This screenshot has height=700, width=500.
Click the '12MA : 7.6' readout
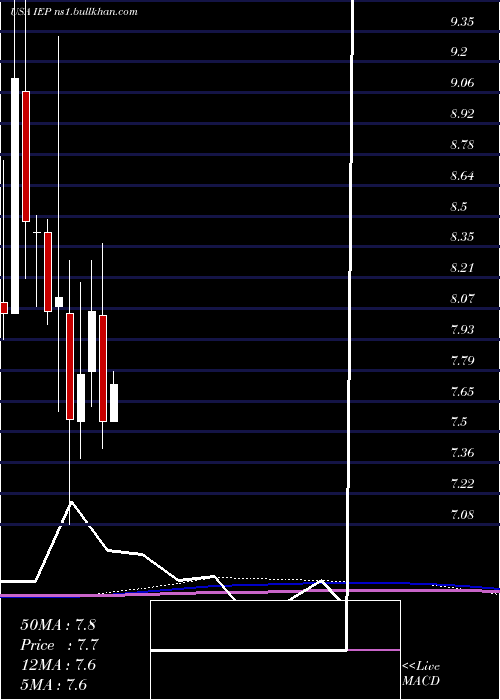[x=58, y=665]
